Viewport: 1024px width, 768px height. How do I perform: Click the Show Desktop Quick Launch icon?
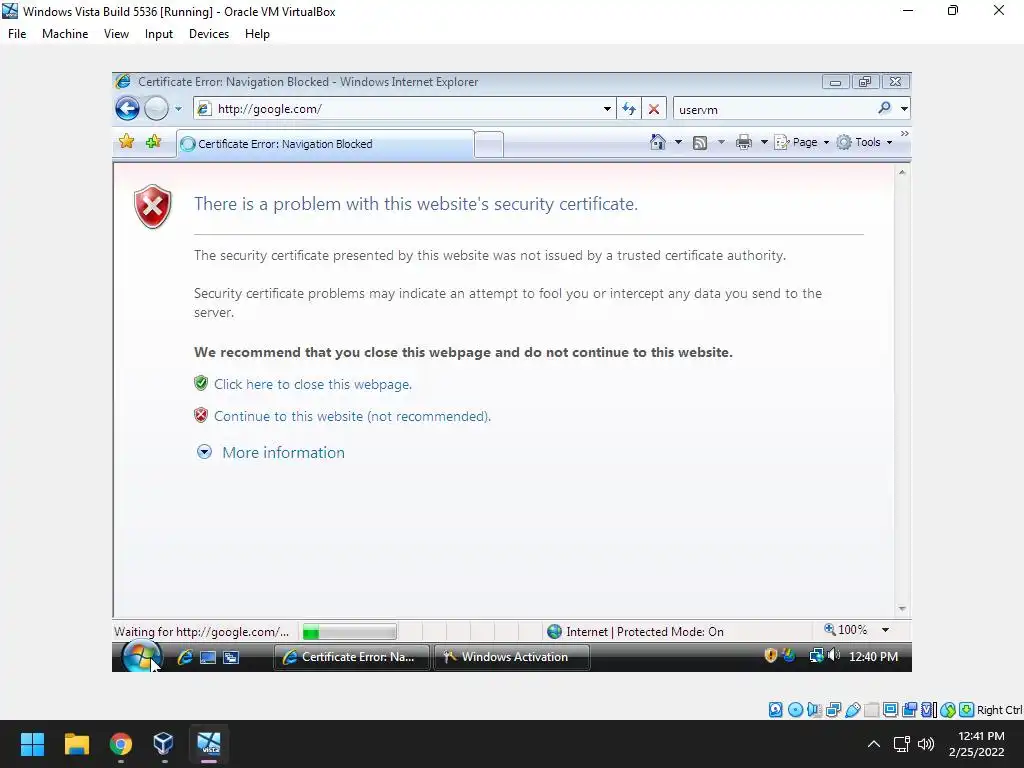click(x=208, y=658)
